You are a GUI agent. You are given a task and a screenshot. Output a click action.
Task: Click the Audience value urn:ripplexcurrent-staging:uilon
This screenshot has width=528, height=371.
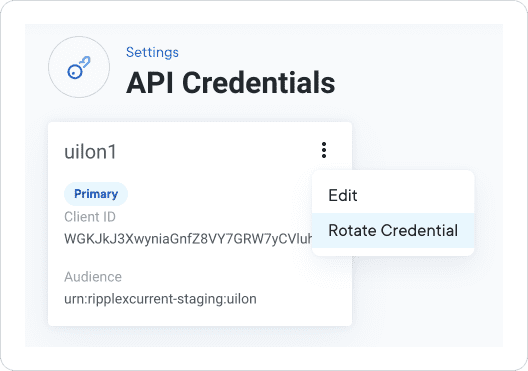[160, 299]
